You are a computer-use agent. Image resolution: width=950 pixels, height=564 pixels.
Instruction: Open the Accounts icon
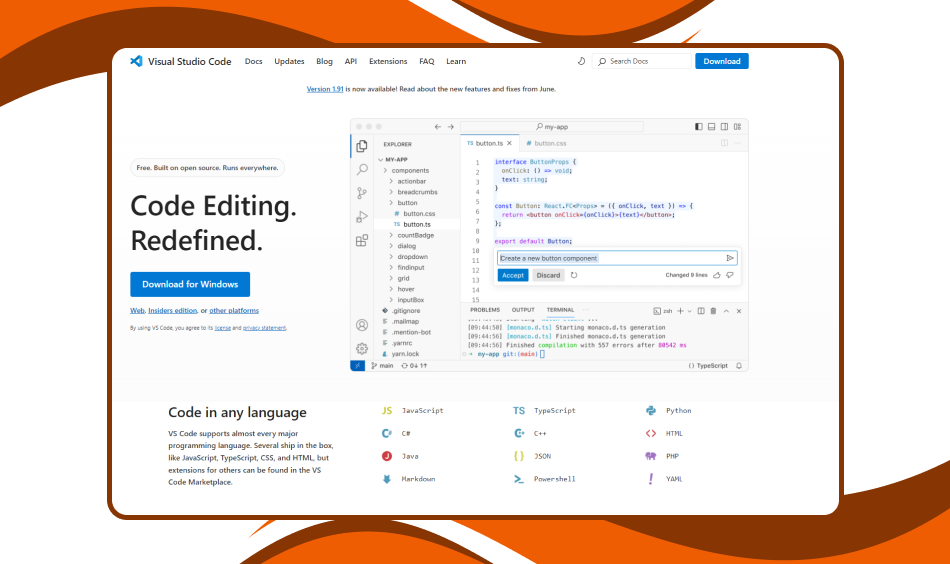[x=362, y=325]
